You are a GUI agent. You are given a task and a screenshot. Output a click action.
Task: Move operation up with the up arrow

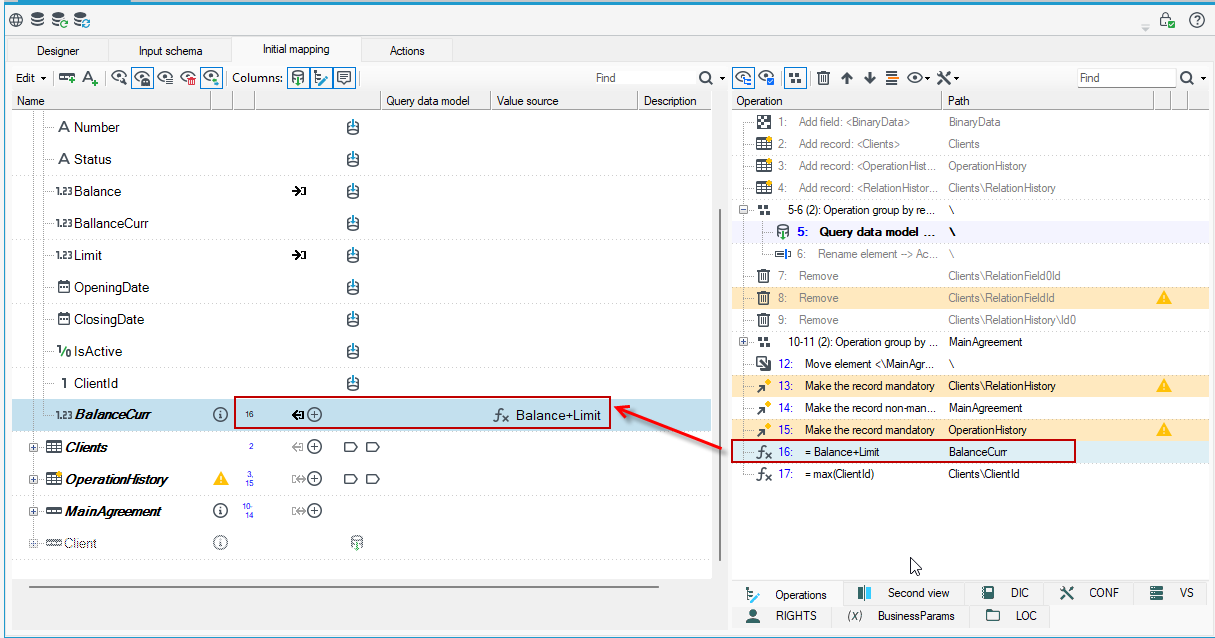point(847,78)
